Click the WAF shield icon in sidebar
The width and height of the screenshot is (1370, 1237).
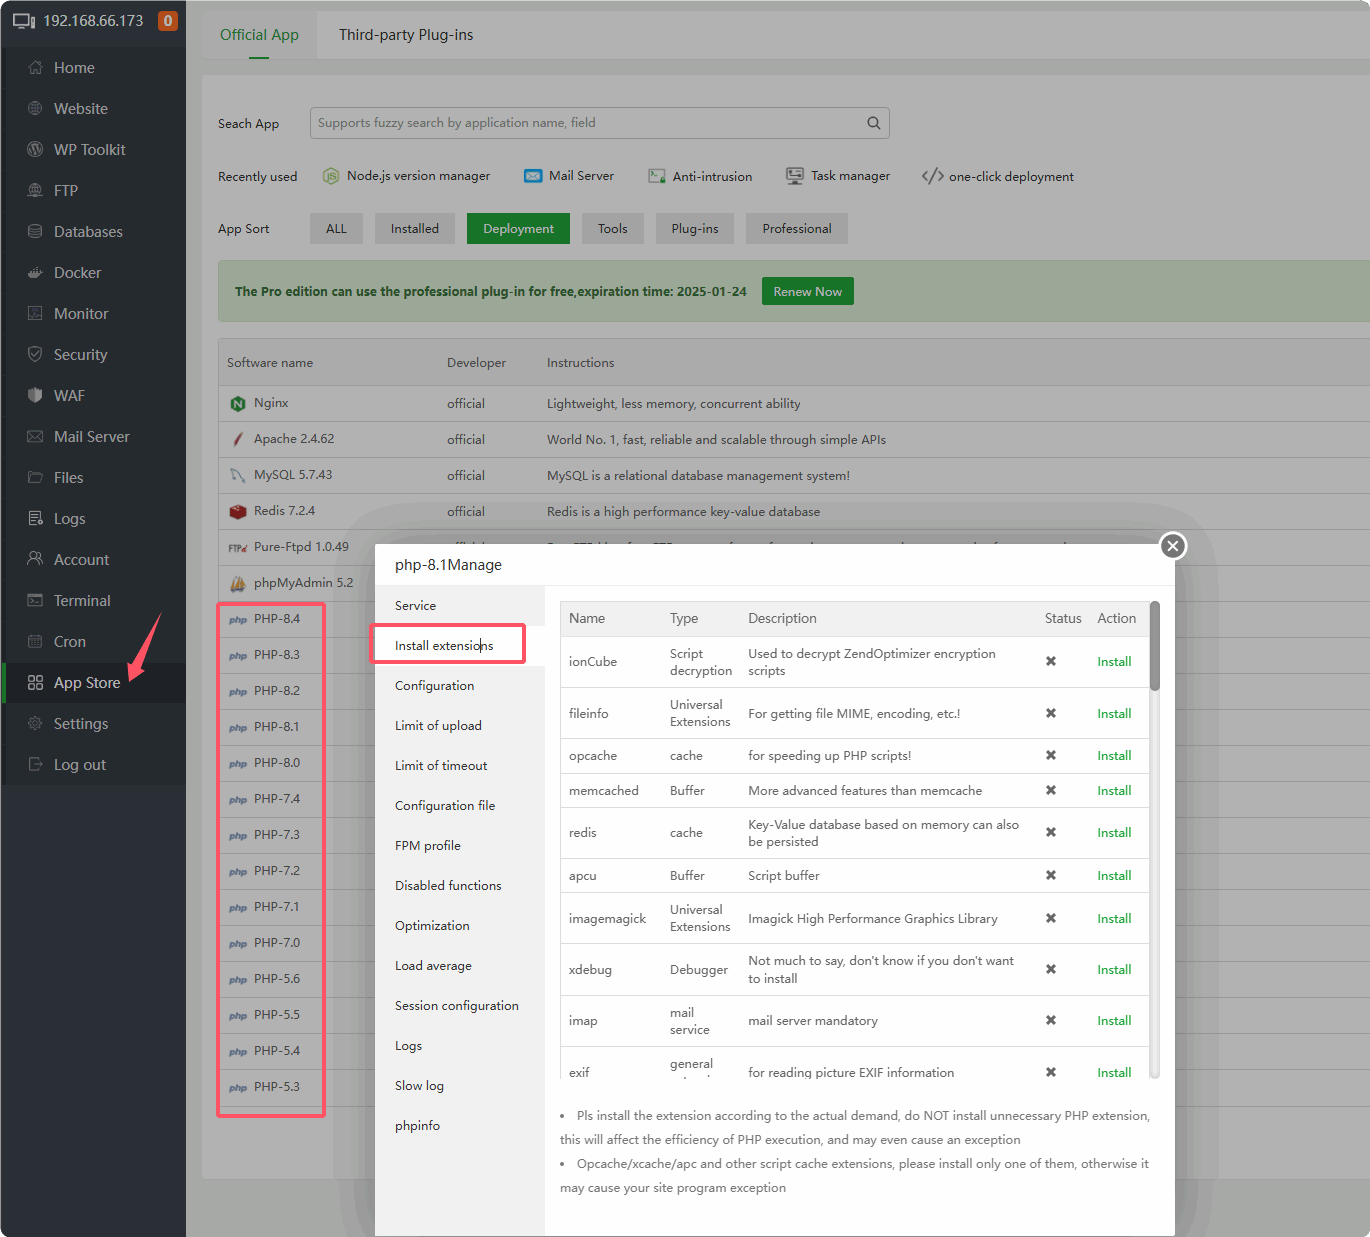point(35,396)
